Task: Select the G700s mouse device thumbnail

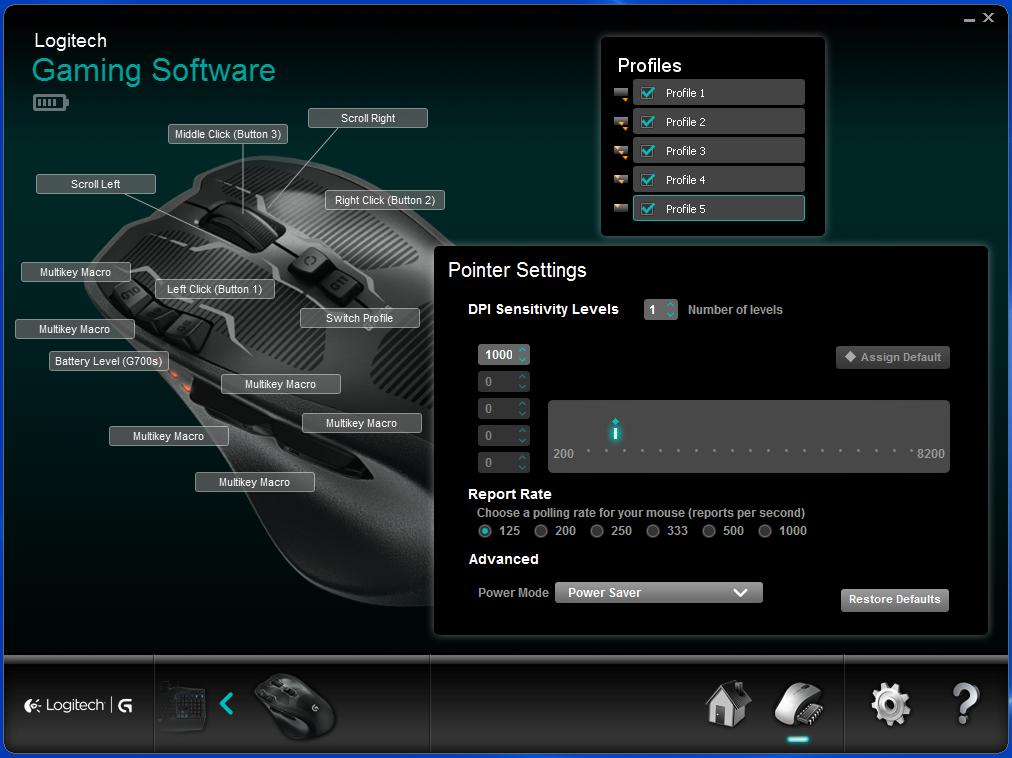Action: (294, 705)
